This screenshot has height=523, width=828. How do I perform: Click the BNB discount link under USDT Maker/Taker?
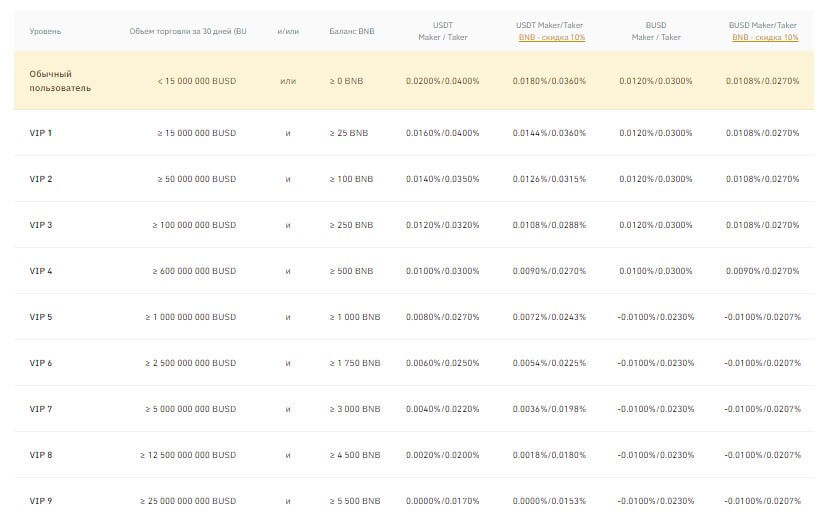click(x=552, y=37)
